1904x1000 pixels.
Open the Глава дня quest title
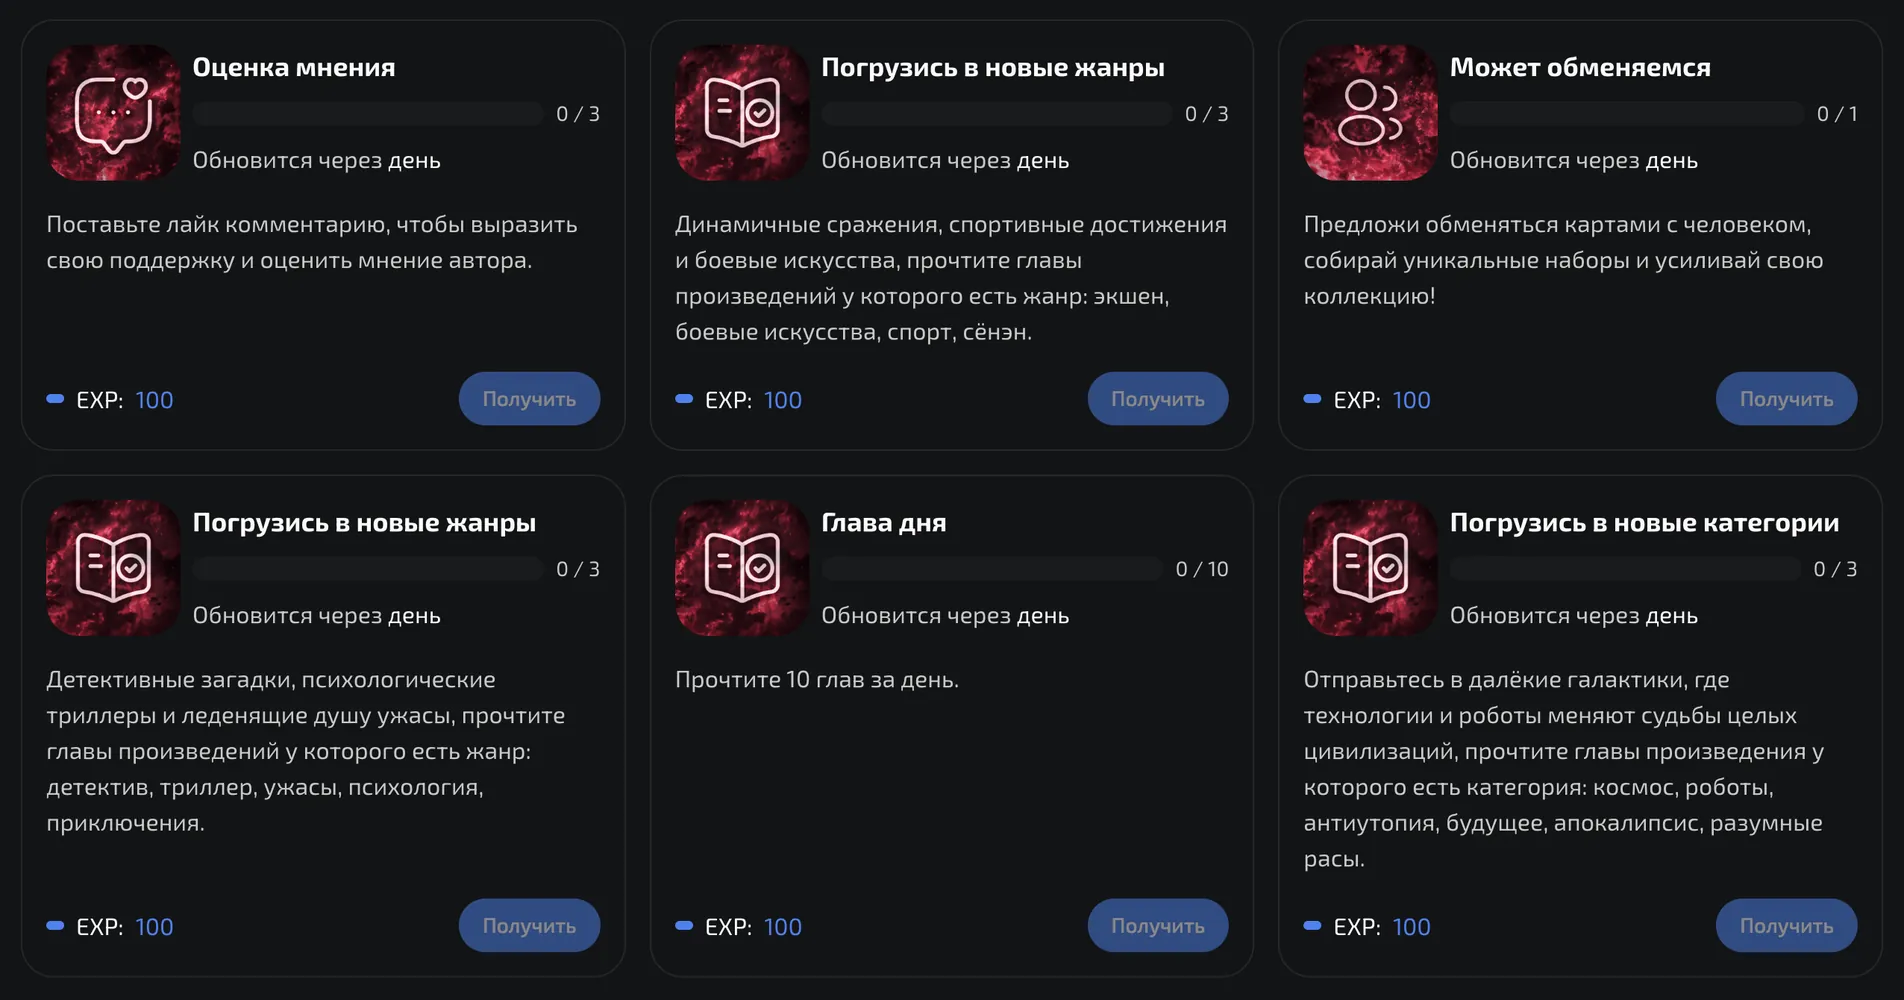click(883, 522)
